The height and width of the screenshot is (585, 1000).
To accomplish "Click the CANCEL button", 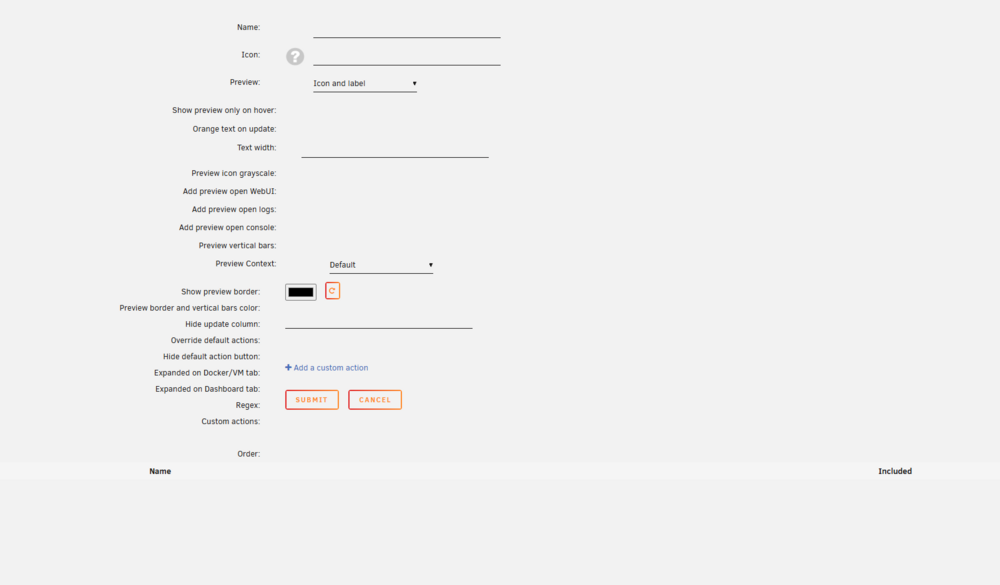I will click(375, 400).
